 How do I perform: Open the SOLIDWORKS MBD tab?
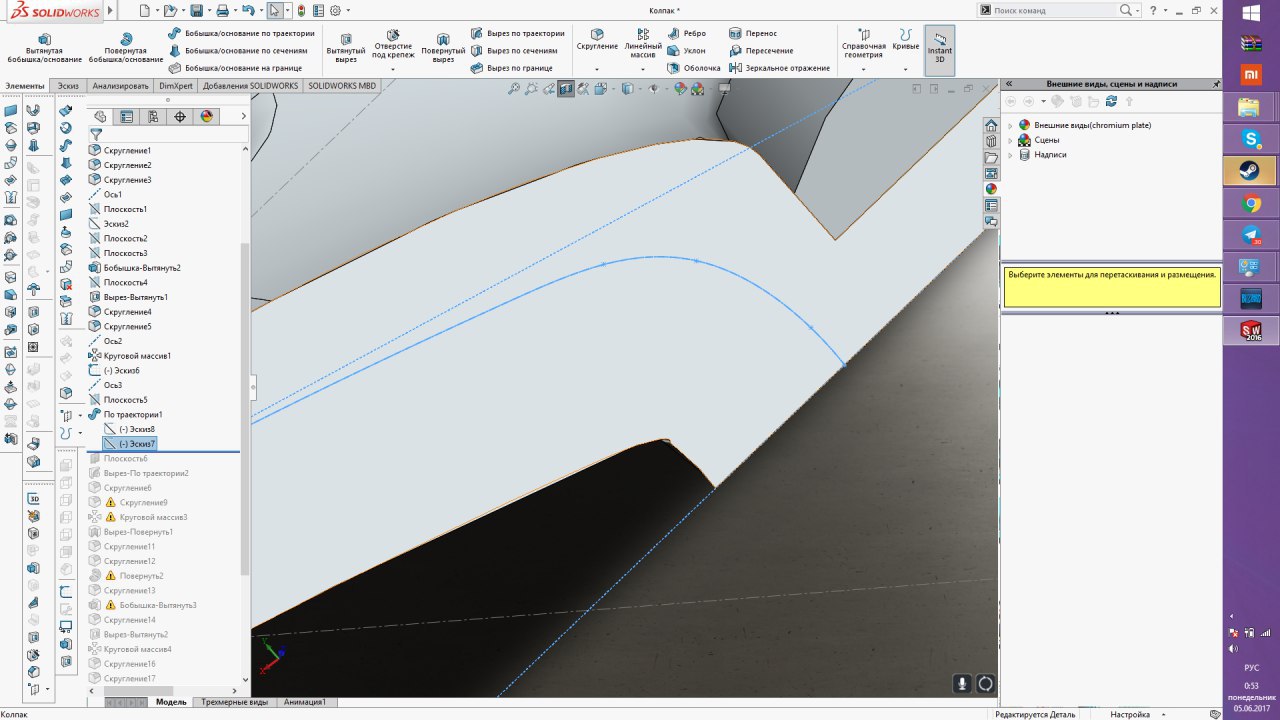click(x=342, y=86)
